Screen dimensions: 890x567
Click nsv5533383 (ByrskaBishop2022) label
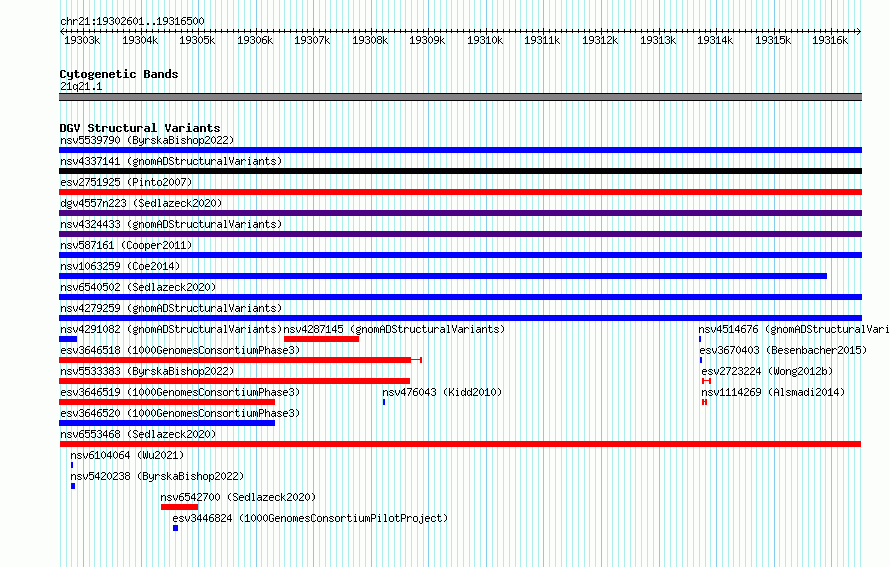tap(147, 371)
